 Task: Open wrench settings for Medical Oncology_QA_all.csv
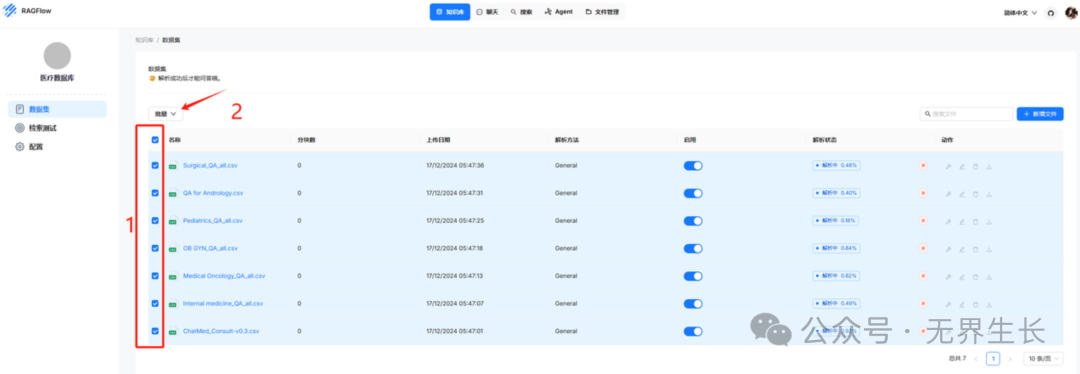[x=948, y=276]
